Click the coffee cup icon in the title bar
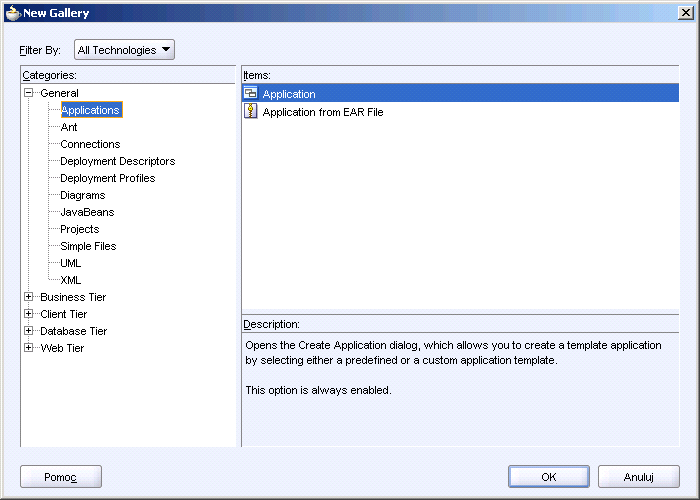 tap(12, 13)
